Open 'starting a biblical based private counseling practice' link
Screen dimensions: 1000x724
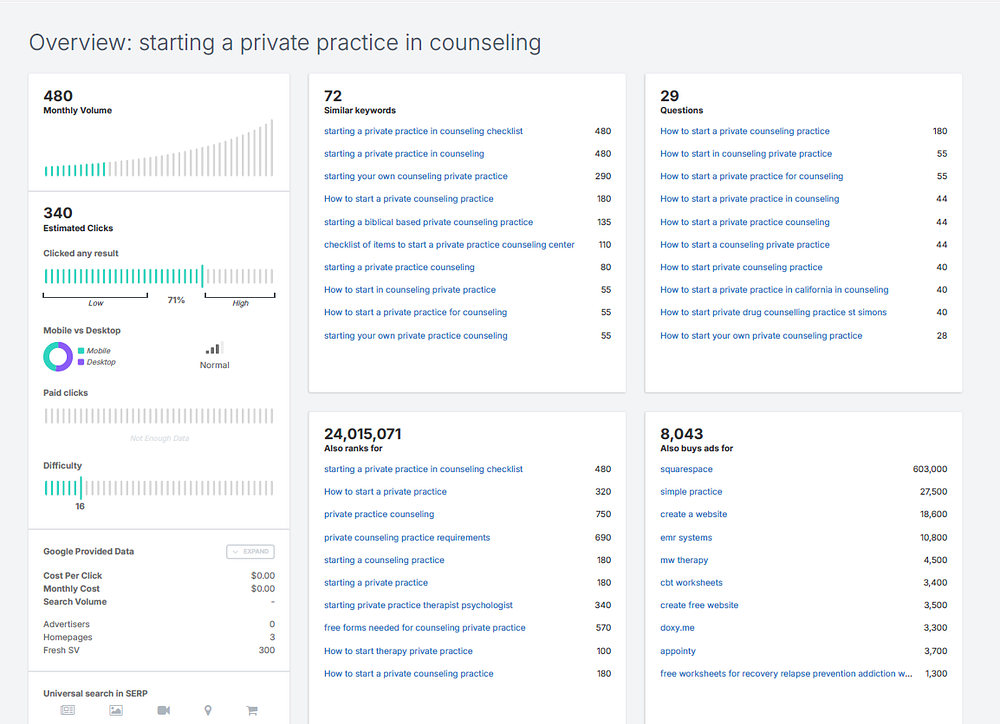click(x=428, y=222)
